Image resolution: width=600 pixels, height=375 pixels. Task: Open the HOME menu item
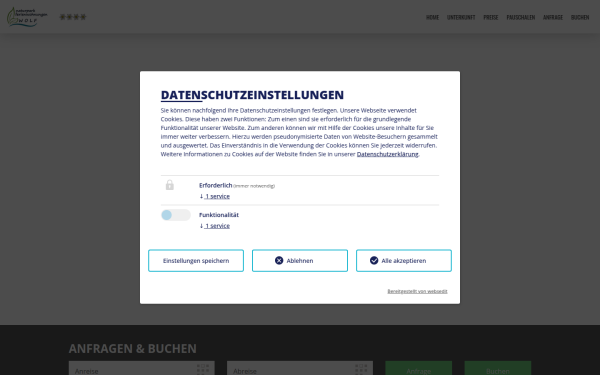tap(432, 17)
